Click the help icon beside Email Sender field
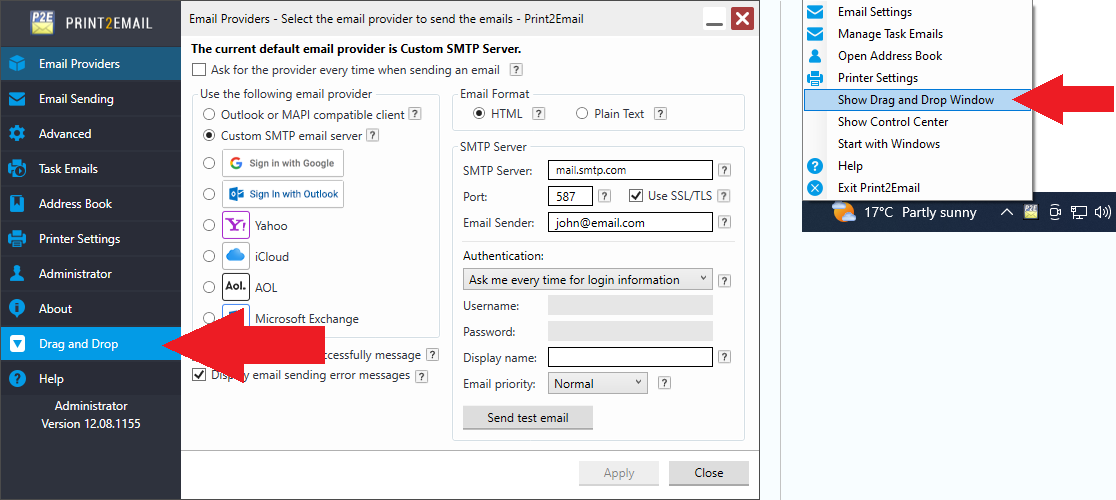 coord(725,223)
